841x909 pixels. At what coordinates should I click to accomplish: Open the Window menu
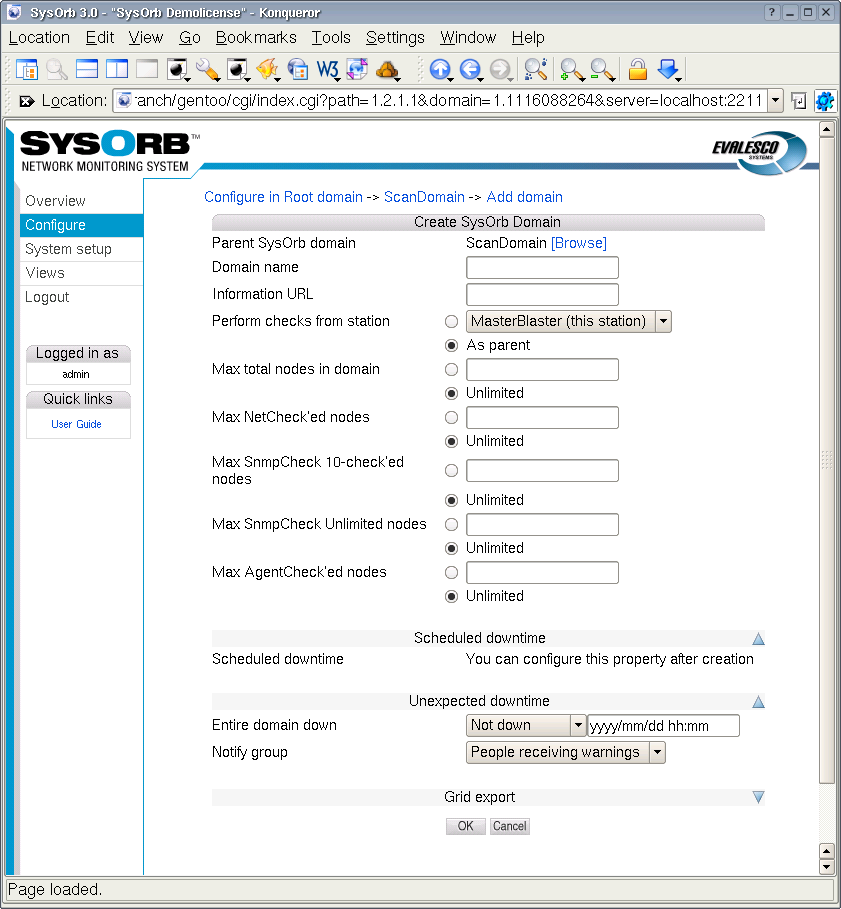tap(468, 38)
